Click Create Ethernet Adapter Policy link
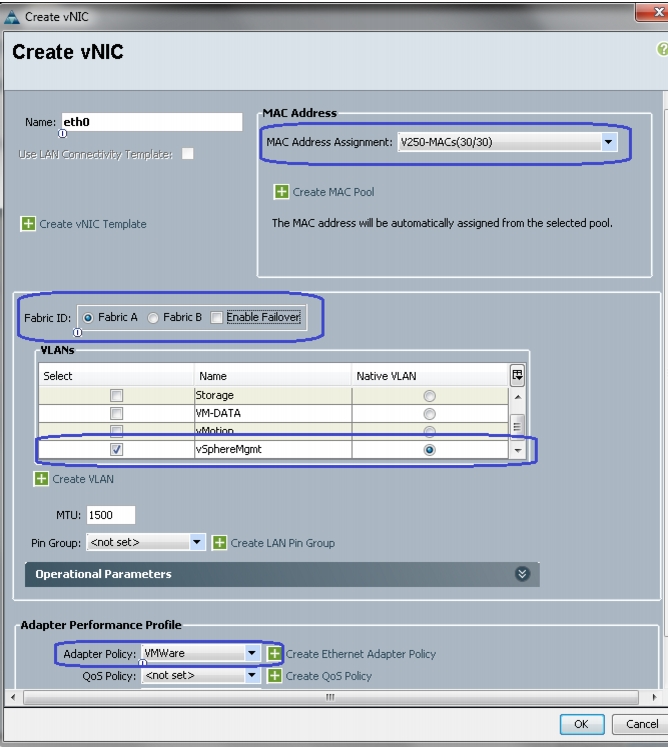The width and height of the screenshot is (668, 748). [361, 654]
